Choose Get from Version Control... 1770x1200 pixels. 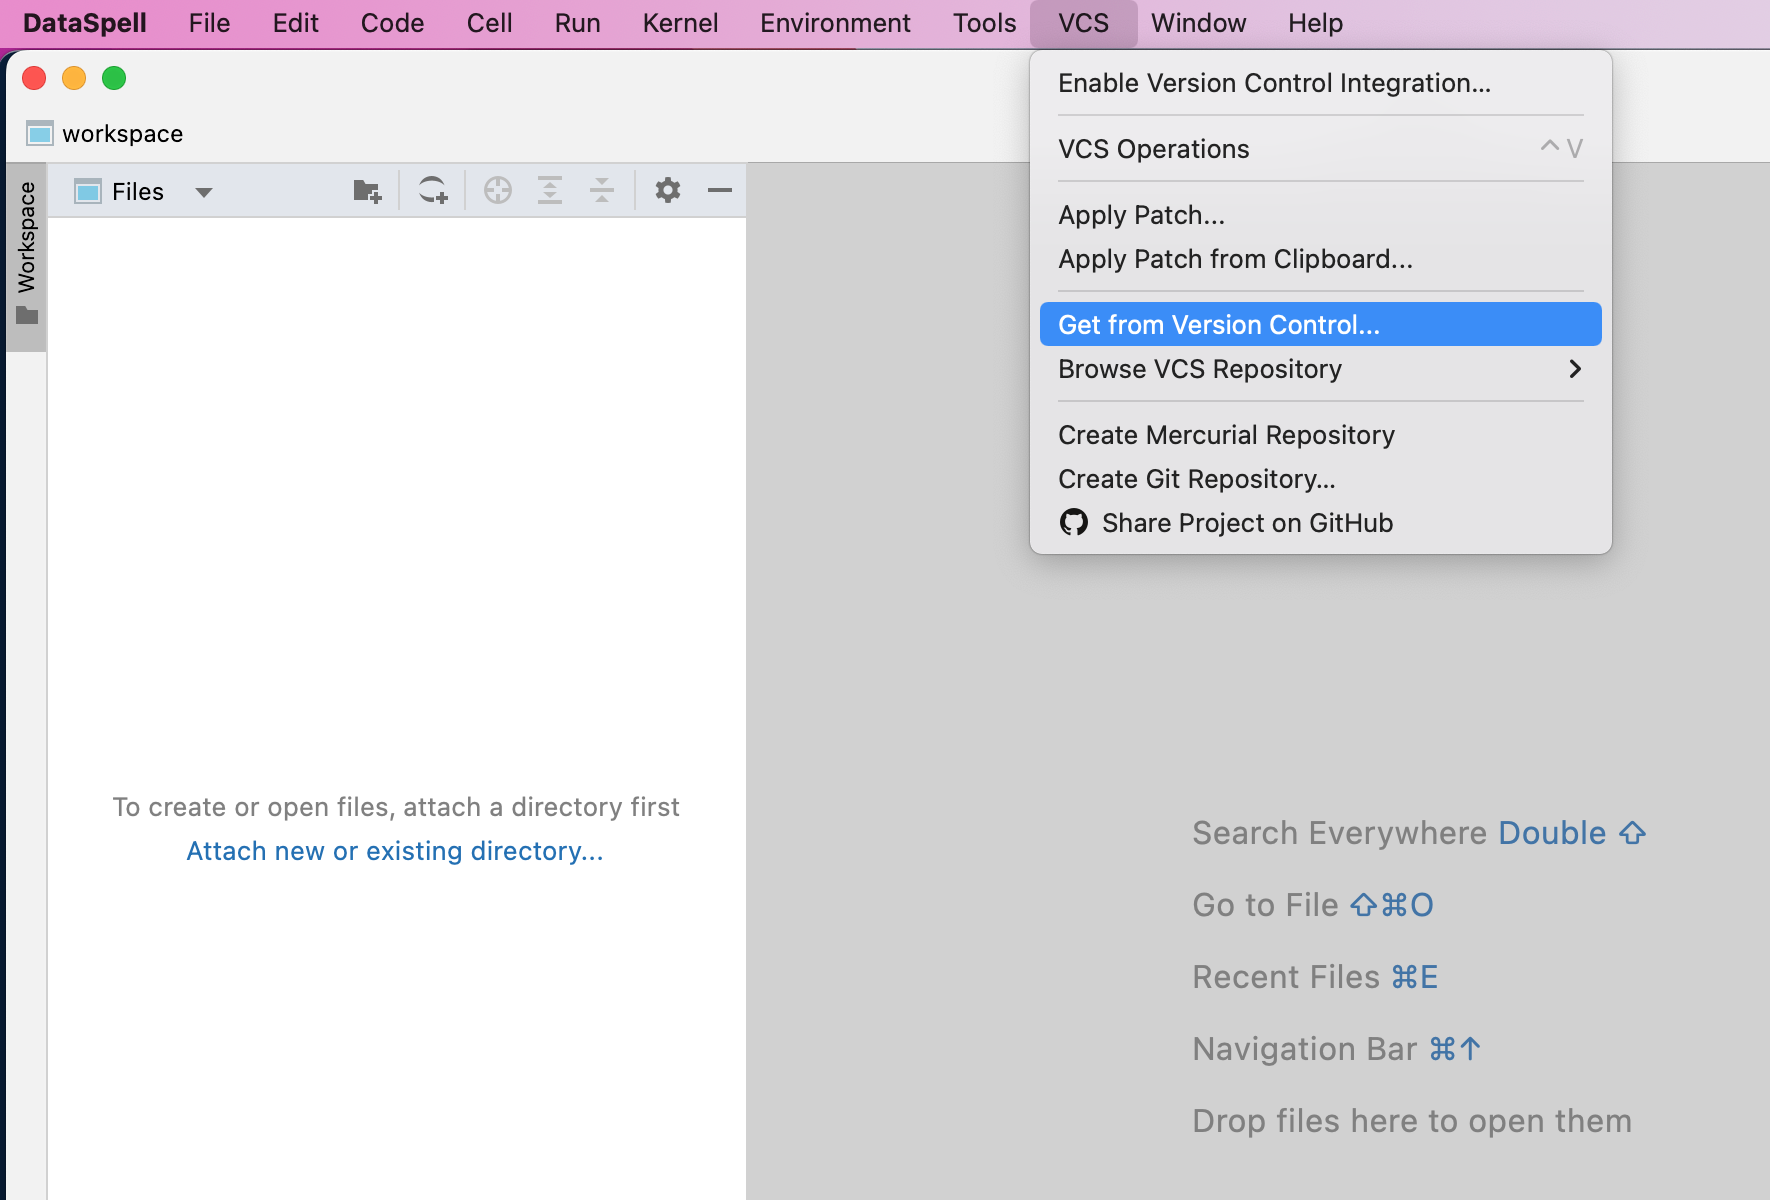(1320, 324)
